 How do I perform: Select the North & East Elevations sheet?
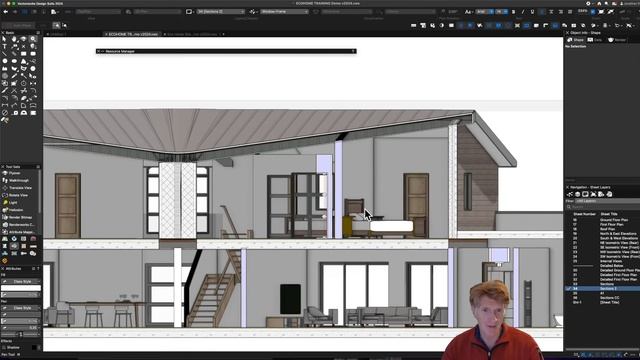pyautogui.click(x=602, y=233)
